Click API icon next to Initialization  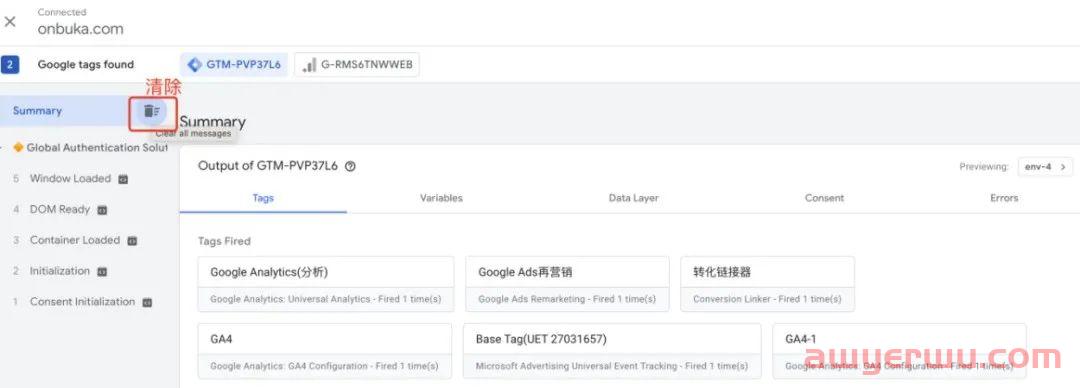click(102, 272)
